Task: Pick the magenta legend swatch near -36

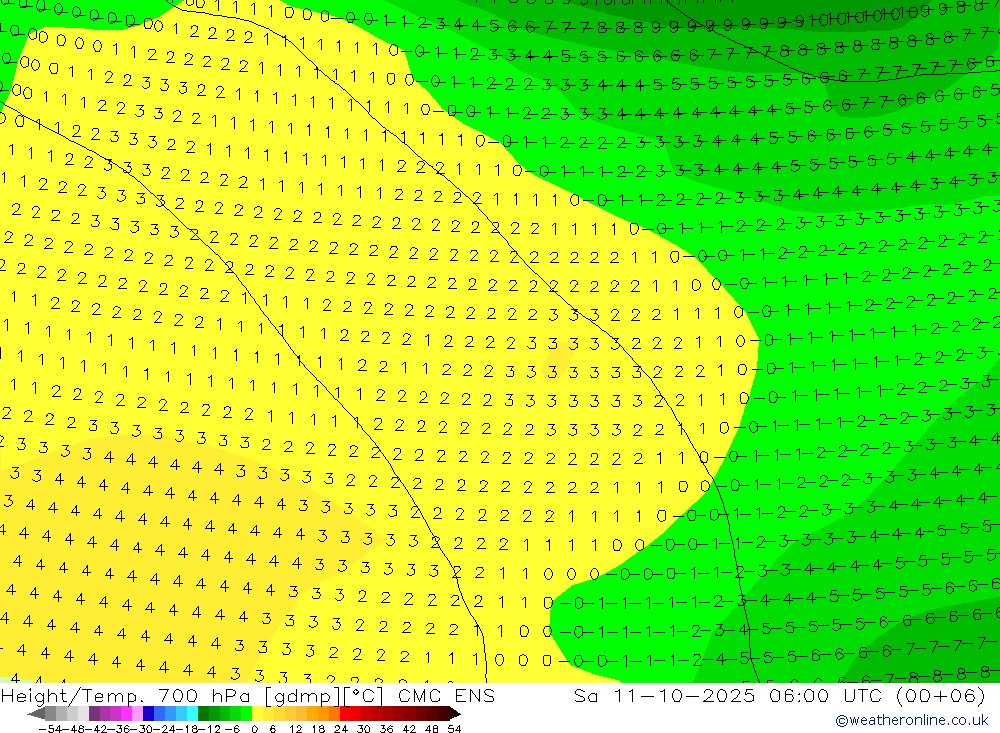Action: [x=126, y=713]
